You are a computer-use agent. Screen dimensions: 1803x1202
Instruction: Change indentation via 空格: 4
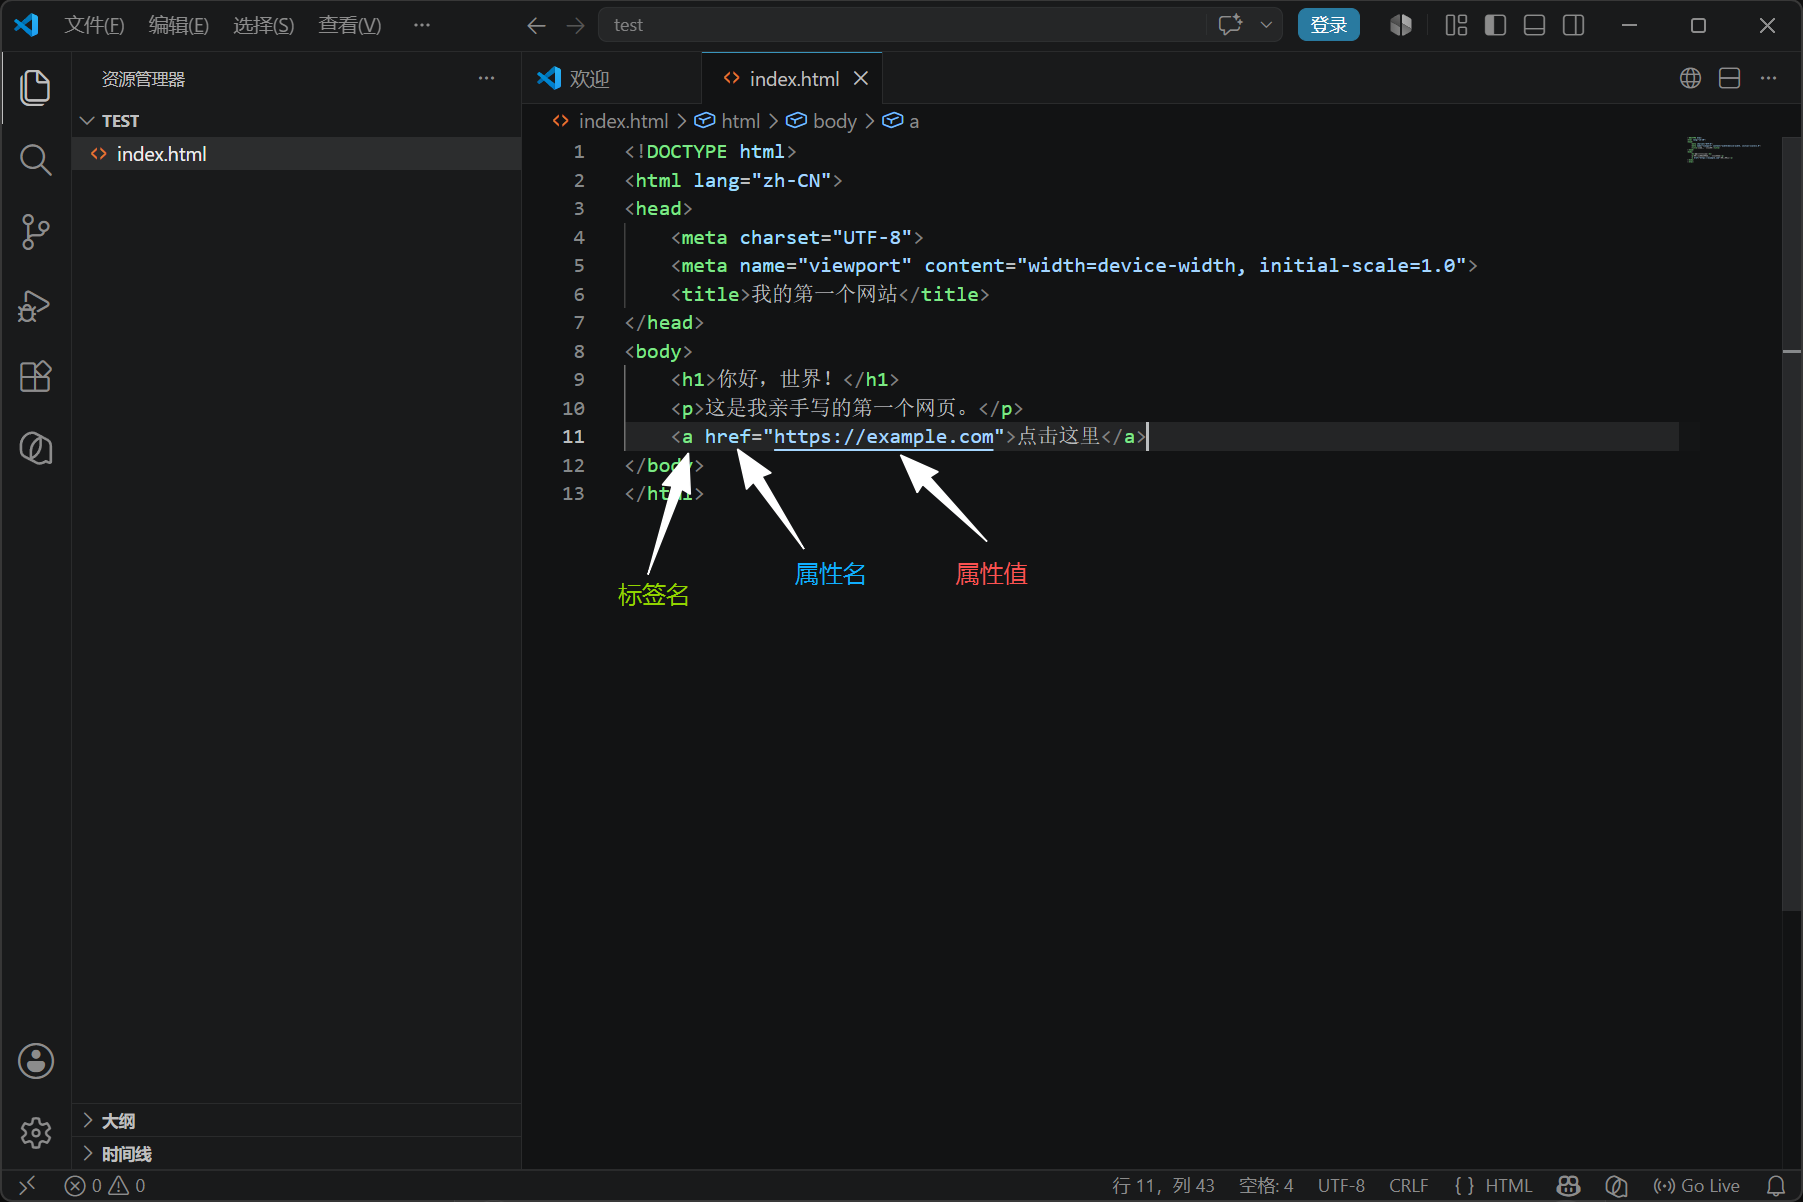(x=1266, y=1186)
